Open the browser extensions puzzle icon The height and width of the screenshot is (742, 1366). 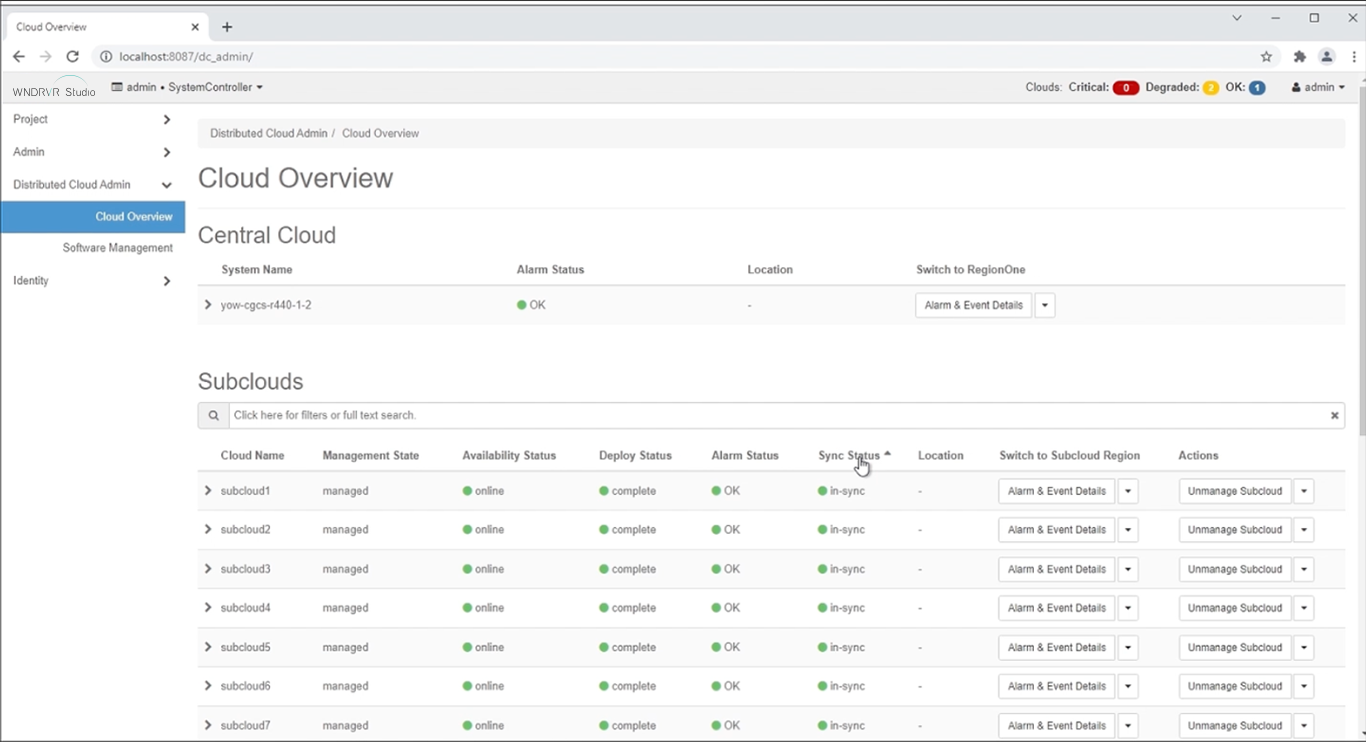coord(1299,57)
